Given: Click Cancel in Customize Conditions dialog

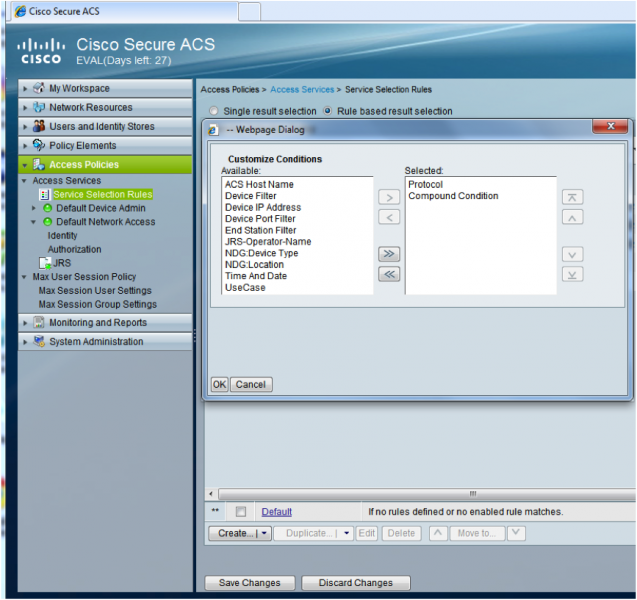Looking at the screenshot, I should pyautogui.click(x=251, y=384).
